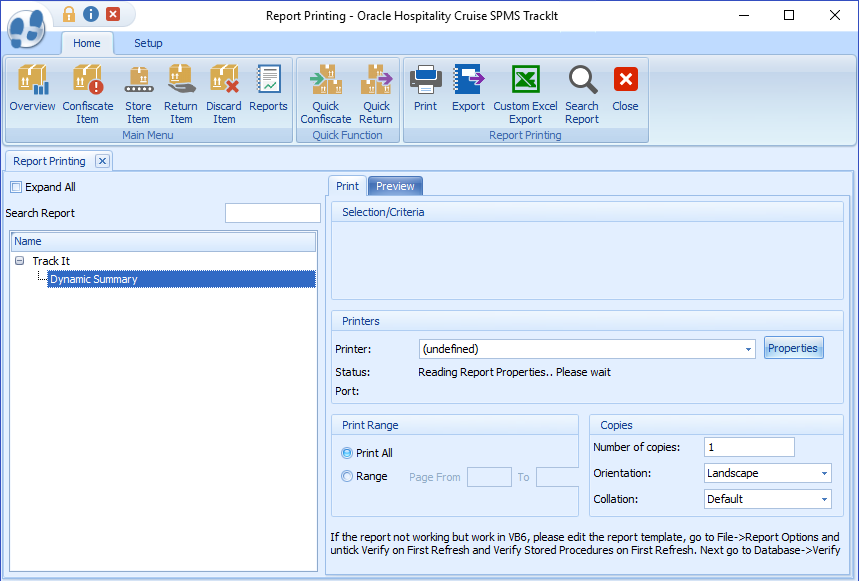This screenshot has width=859, height=581.
Task: Click the Search Report input field
Action: (273, 213)
